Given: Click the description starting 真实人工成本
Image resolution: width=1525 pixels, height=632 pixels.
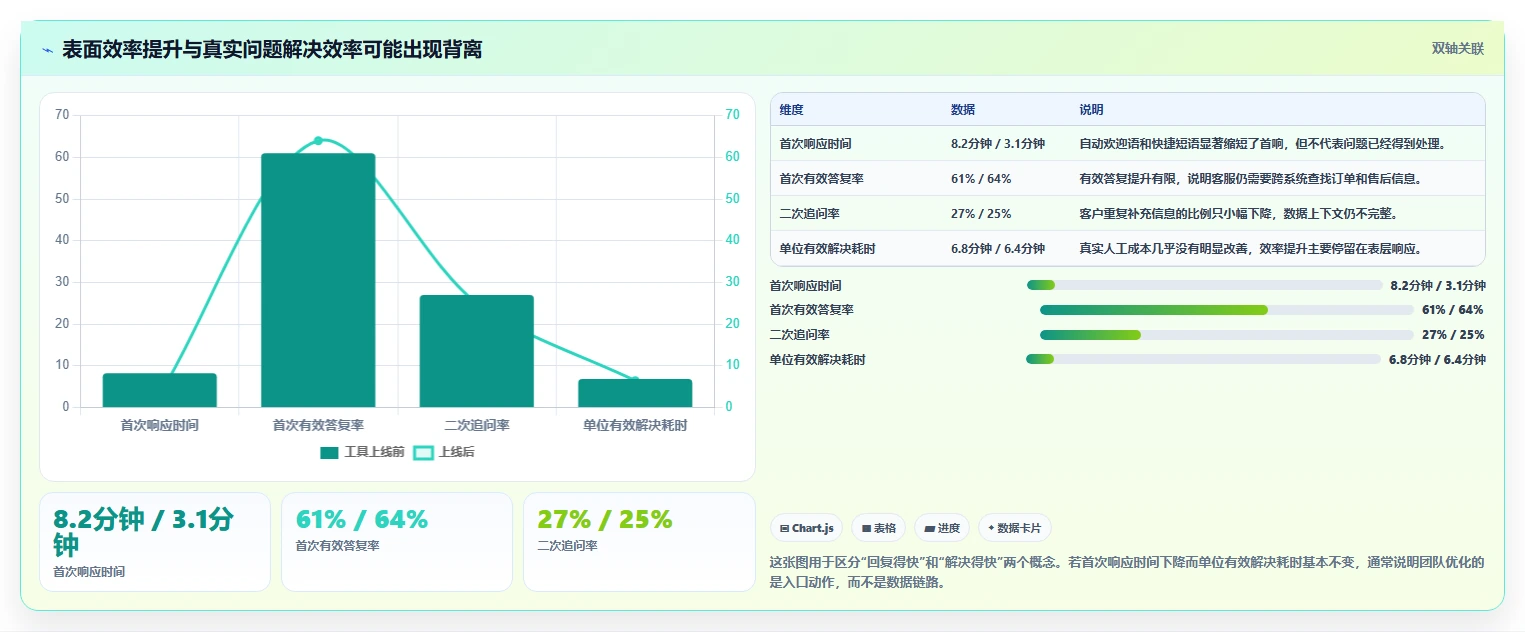Looking at the screenshot, I should (1250, 249).
